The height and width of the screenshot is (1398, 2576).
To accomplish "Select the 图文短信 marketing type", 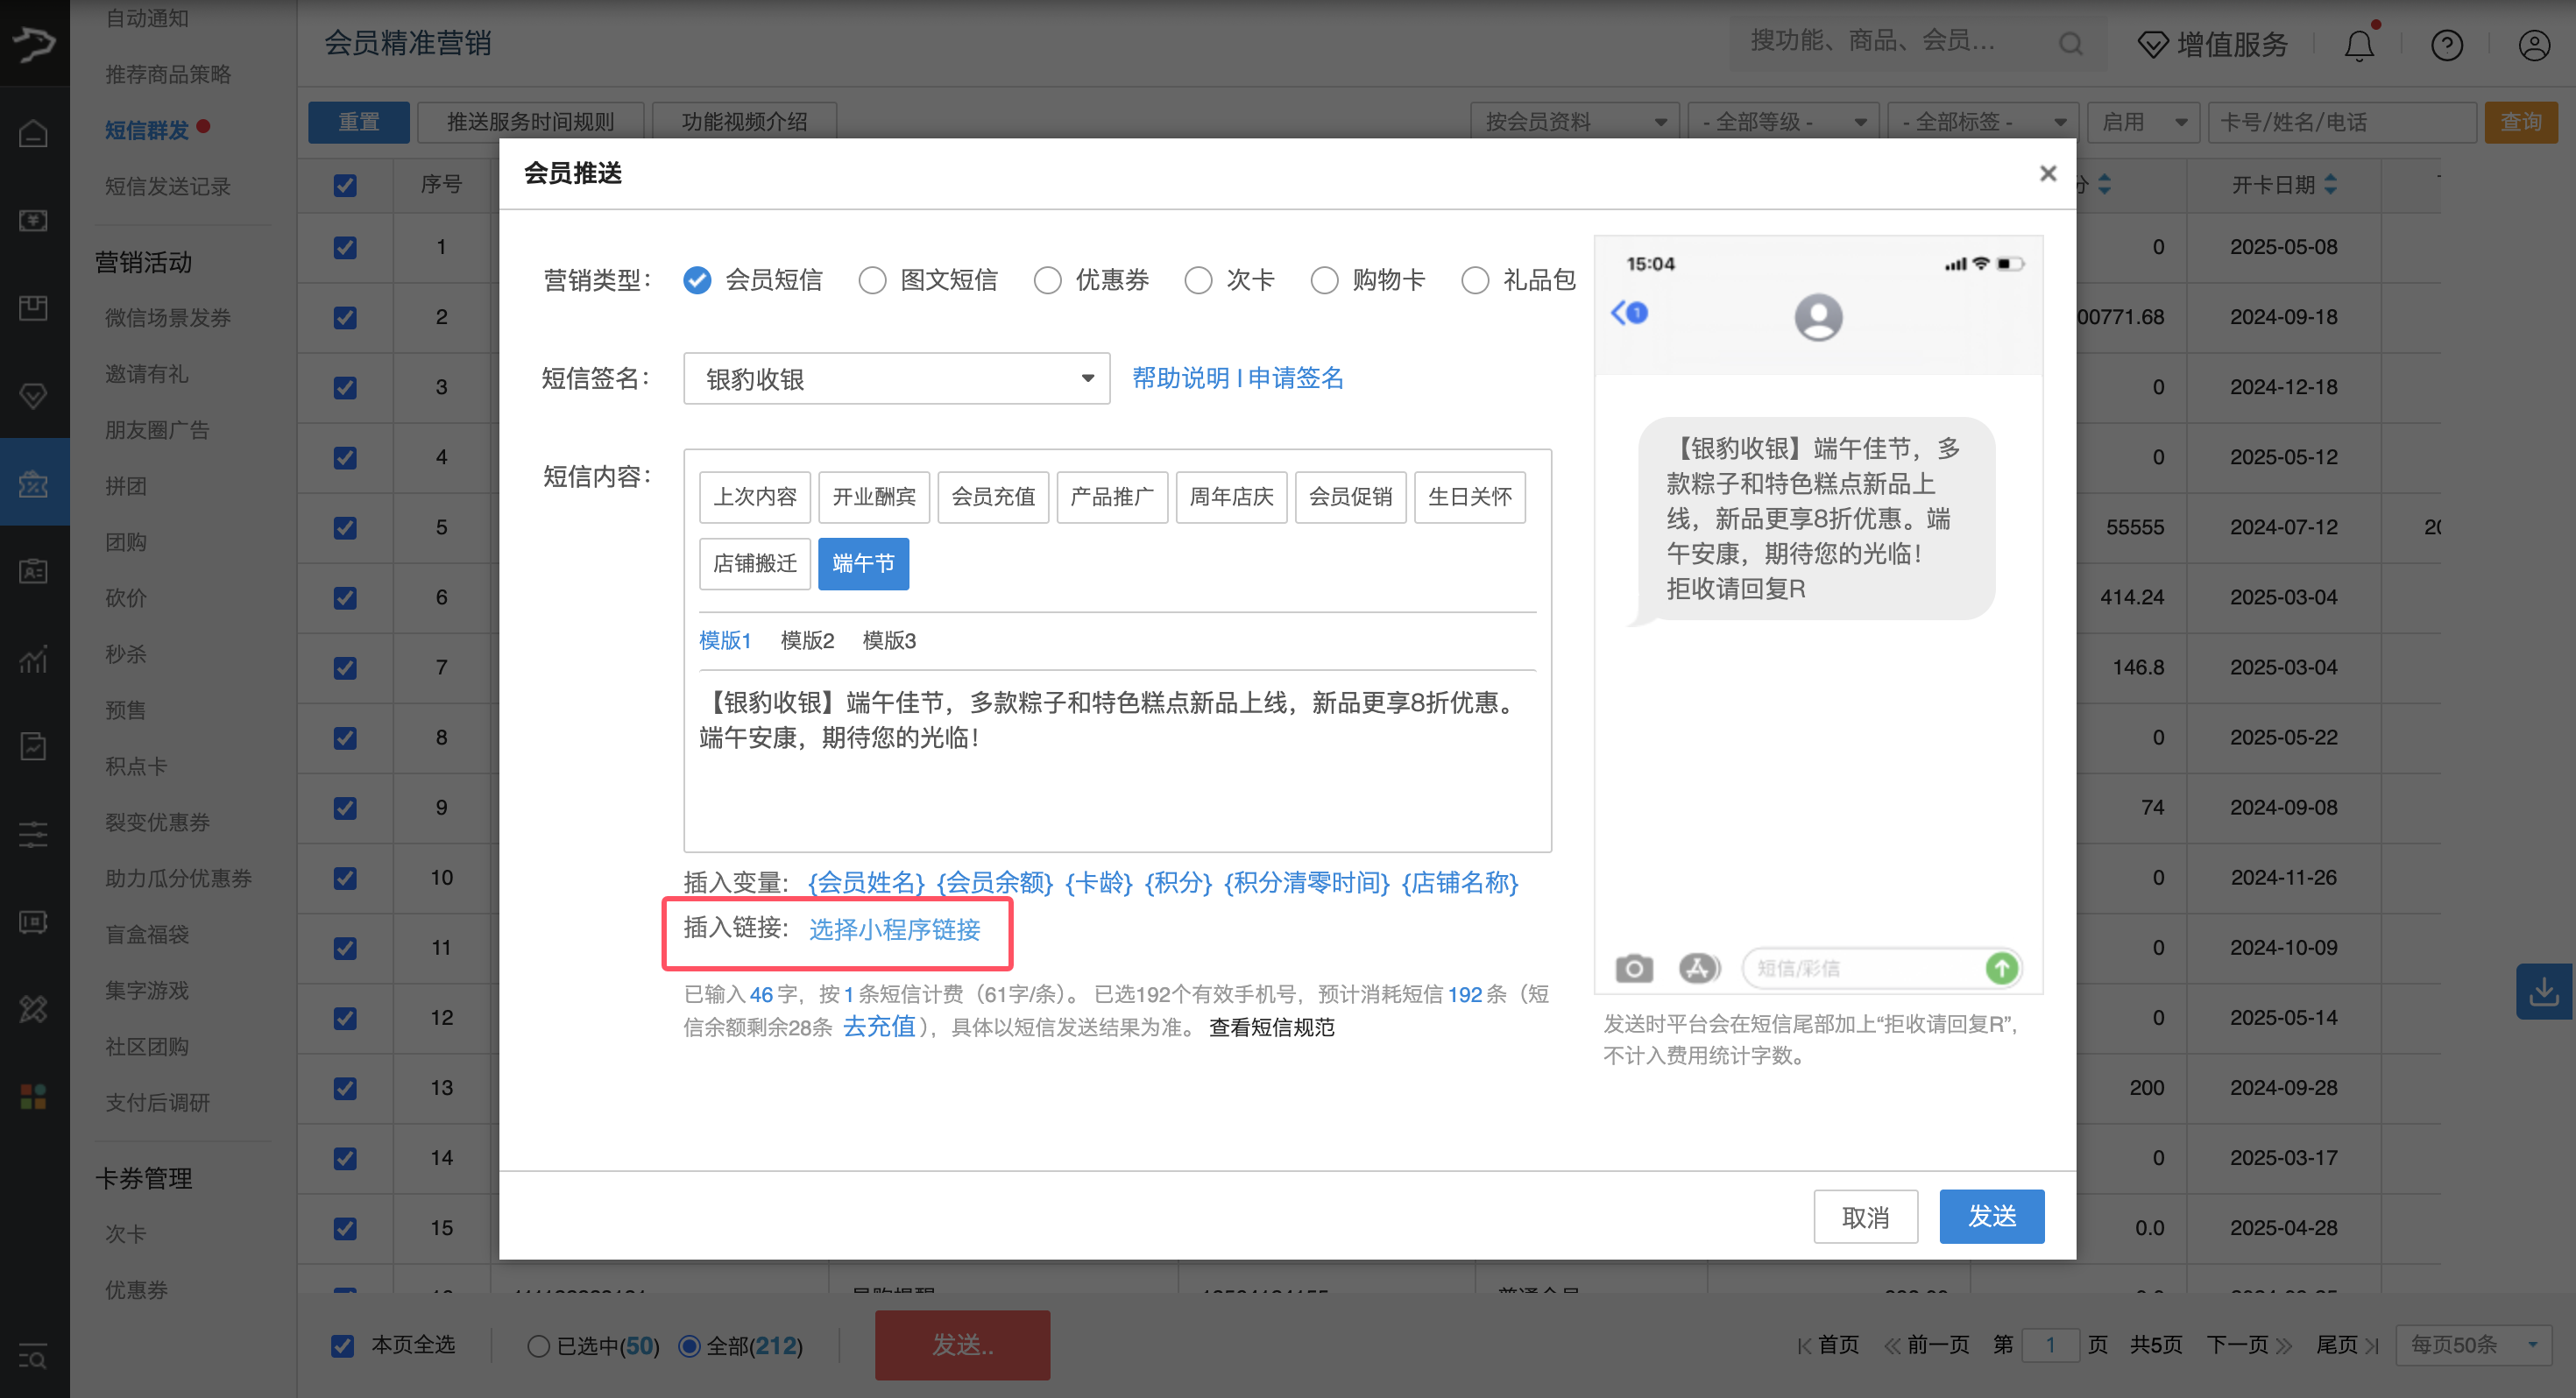I will click(872, 280).
